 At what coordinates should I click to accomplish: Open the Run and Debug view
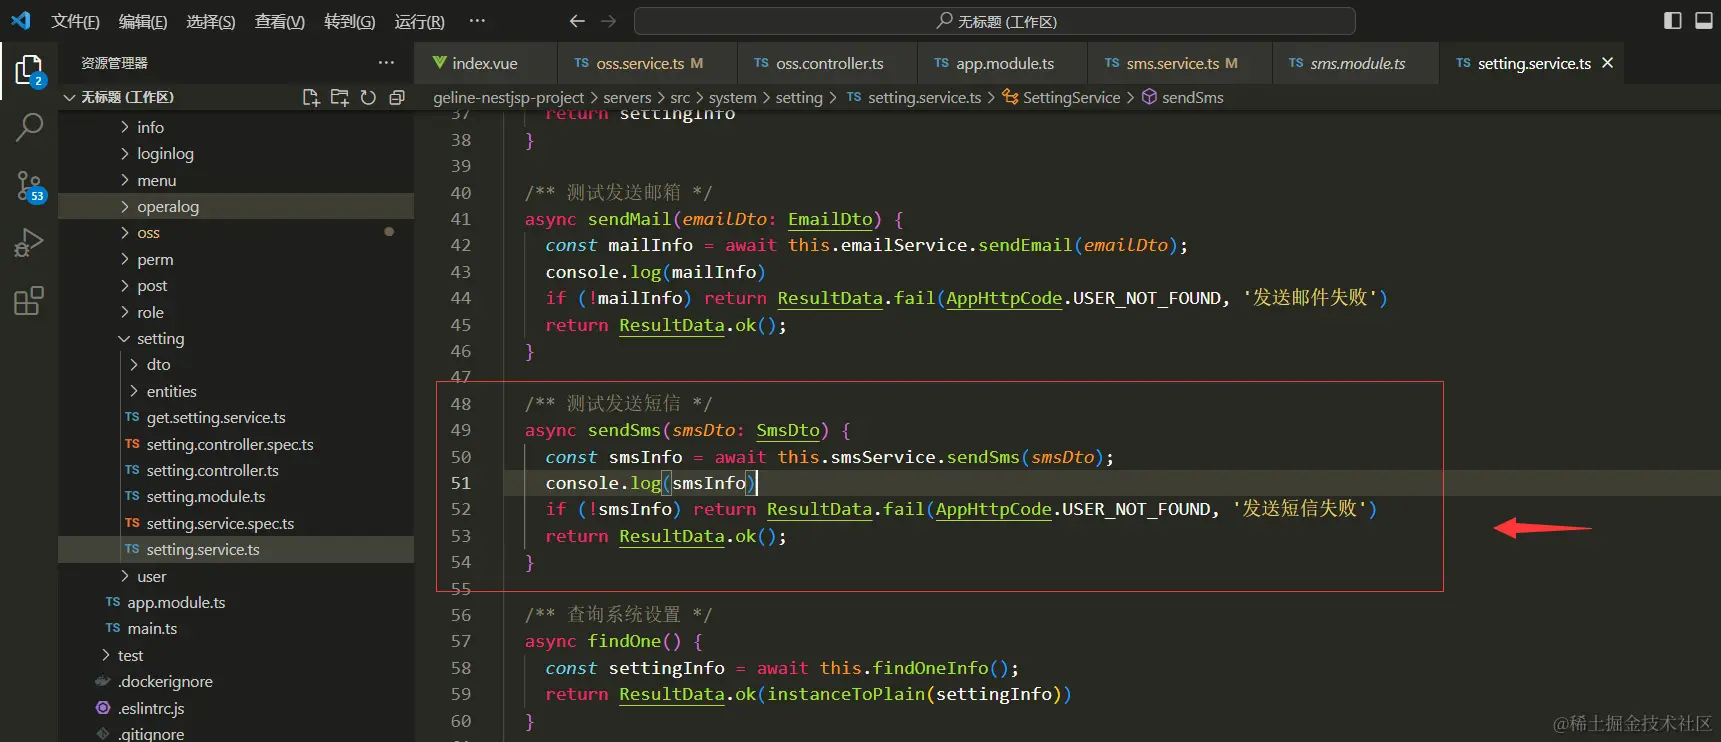click(x=29, y=243)
